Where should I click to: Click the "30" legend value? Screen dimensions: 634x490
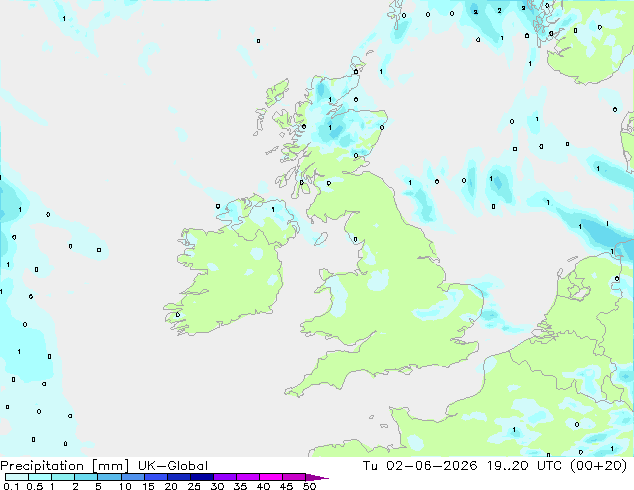click(217, 486)
